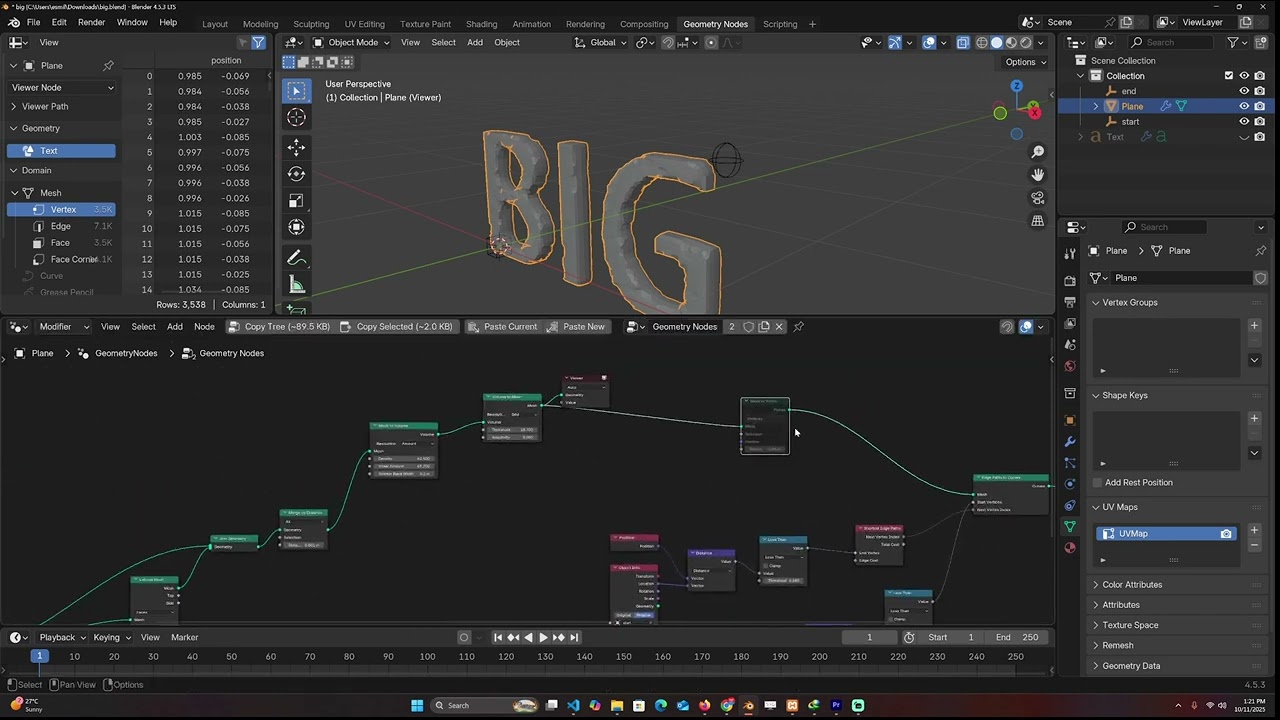Viewport: 1280px width, 720px height.
Task: Hide the start object via eye icon
Action: (x=1244, y=122)
